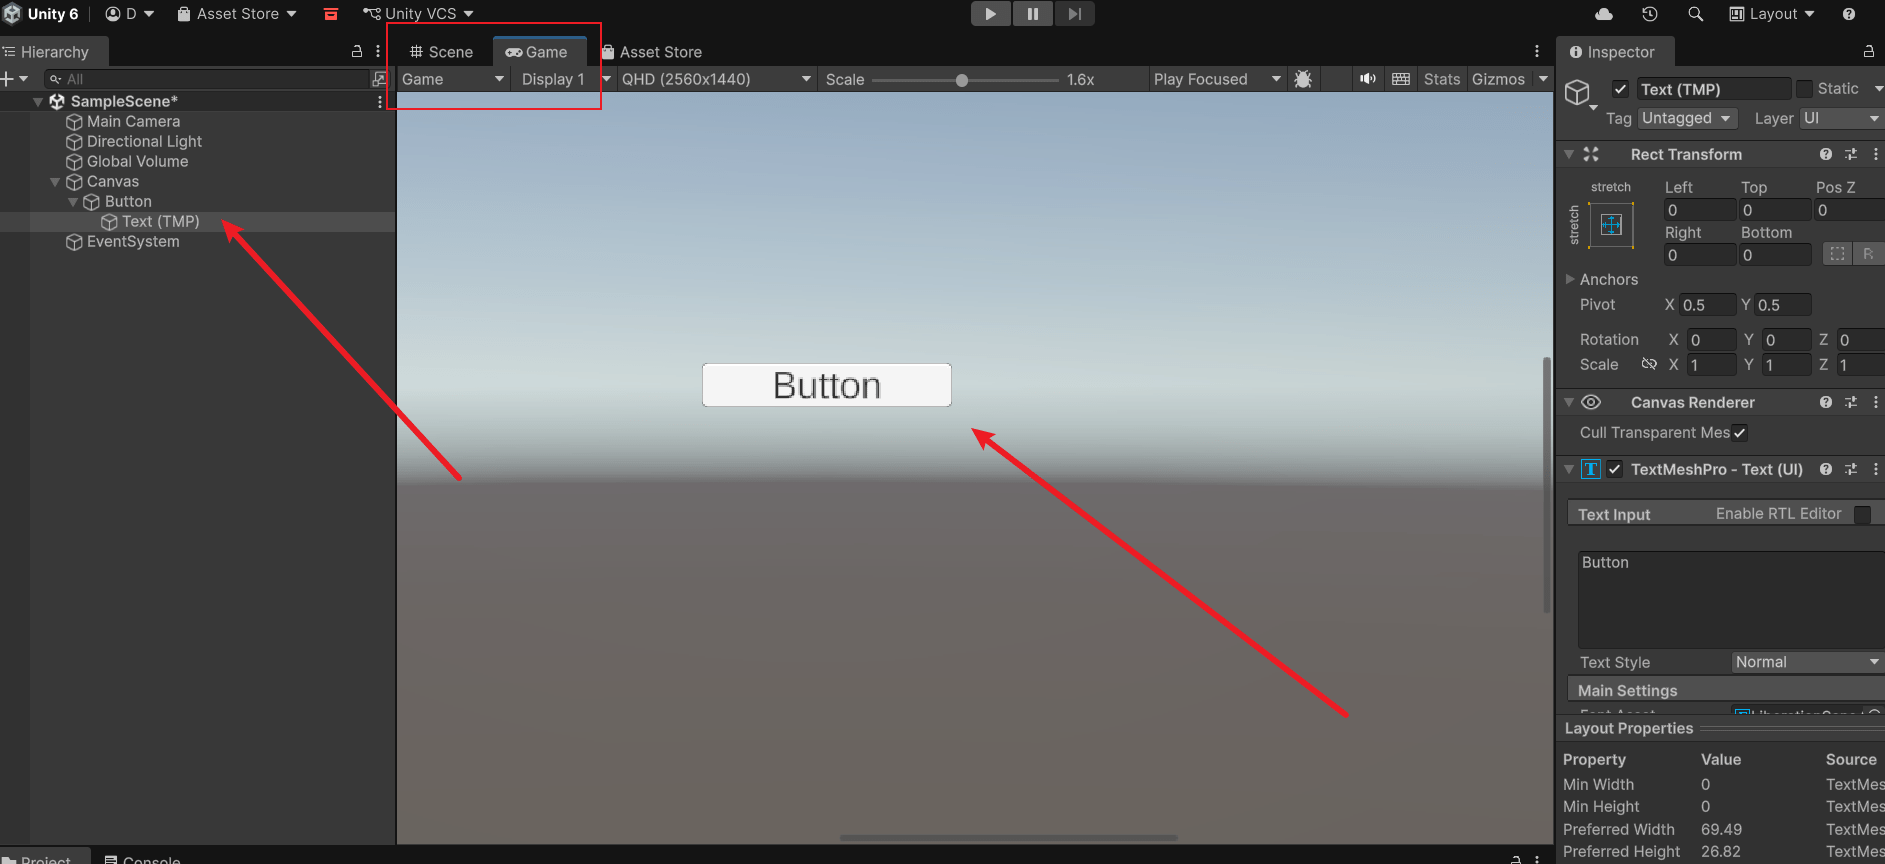
Task: Click the Stats button
Action: point(1441,79)
